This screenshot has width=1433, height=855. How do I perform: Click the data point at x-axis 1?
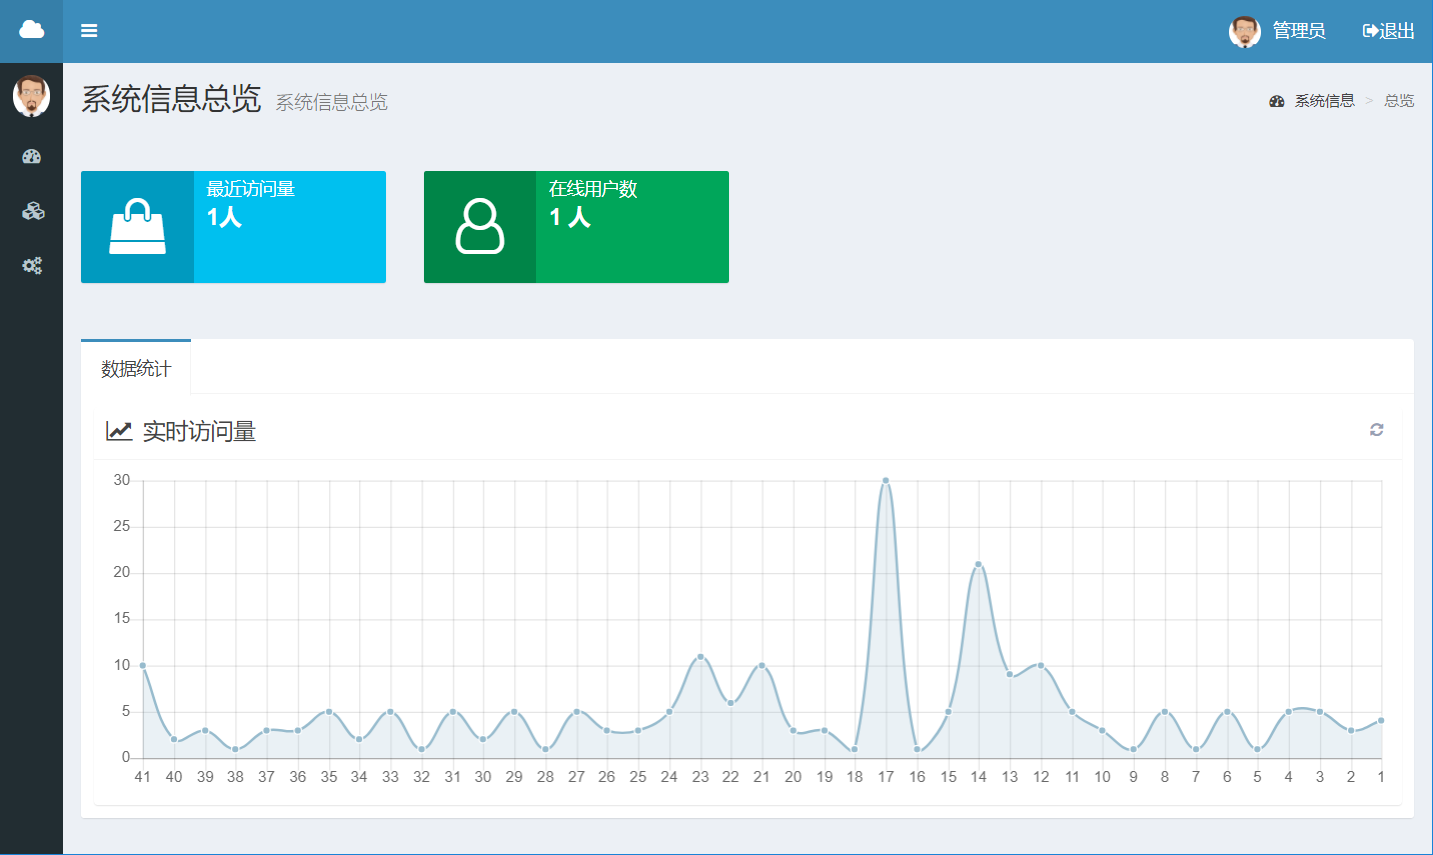(1381, 721)
